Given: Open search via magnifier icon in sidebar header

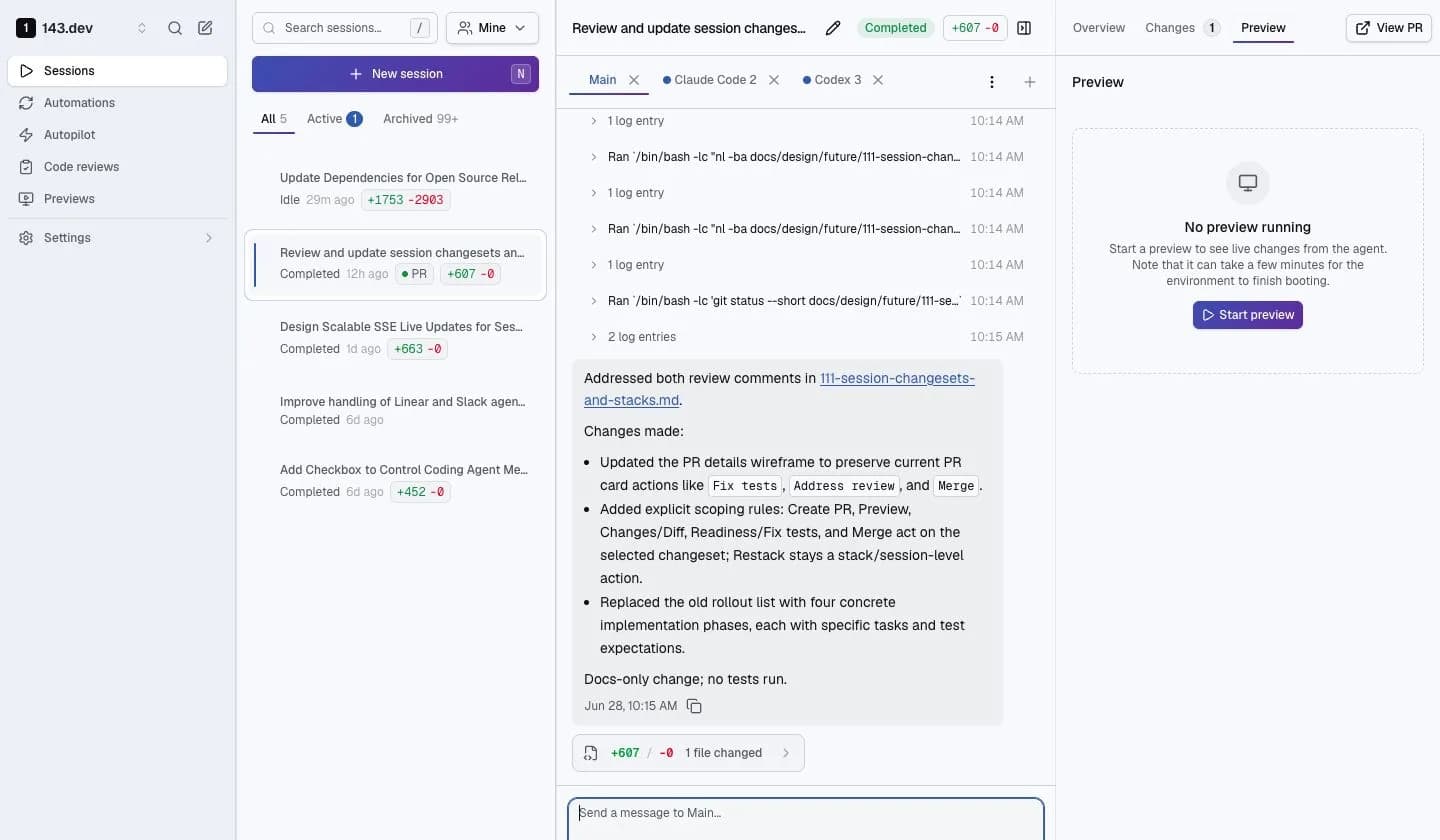Looking at the screenshot, I should [x=175, y=28].
